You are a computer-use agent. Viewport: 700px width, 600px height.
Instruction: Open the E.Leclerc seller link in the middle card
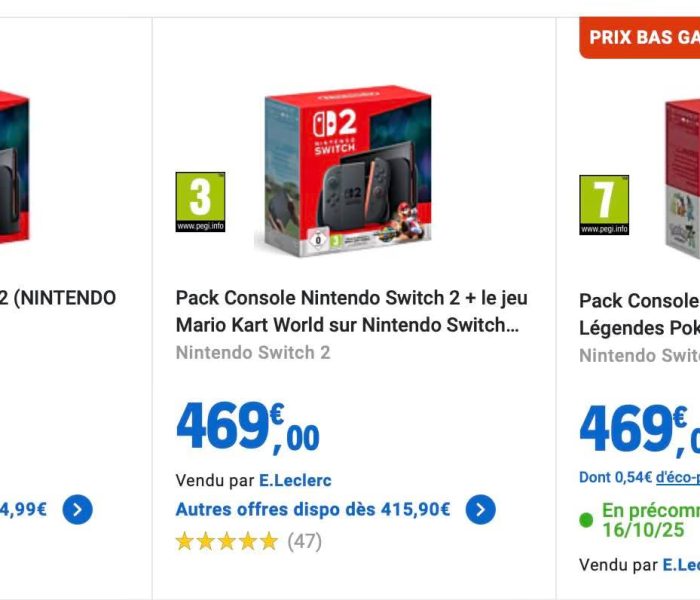tap(296, 481)
